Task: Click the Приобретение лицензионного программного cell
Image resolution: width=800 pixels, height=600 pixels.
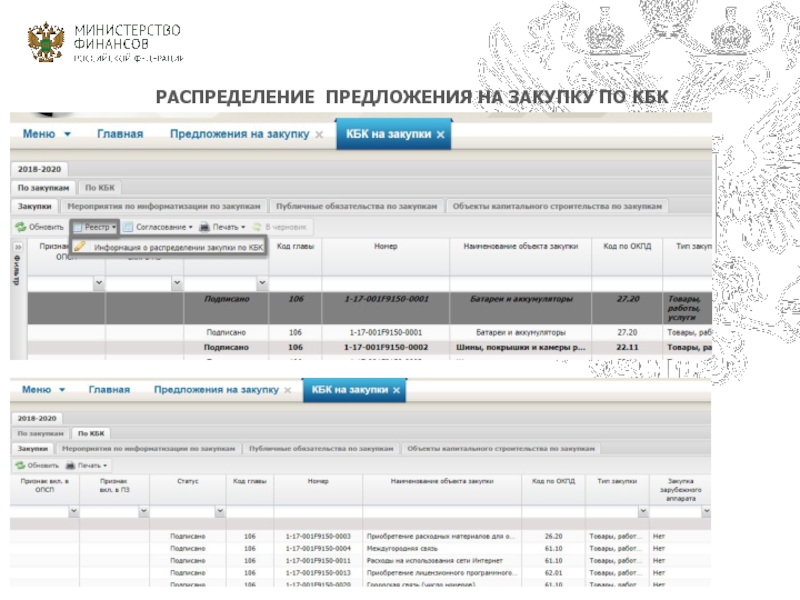Action: [442, 573]
